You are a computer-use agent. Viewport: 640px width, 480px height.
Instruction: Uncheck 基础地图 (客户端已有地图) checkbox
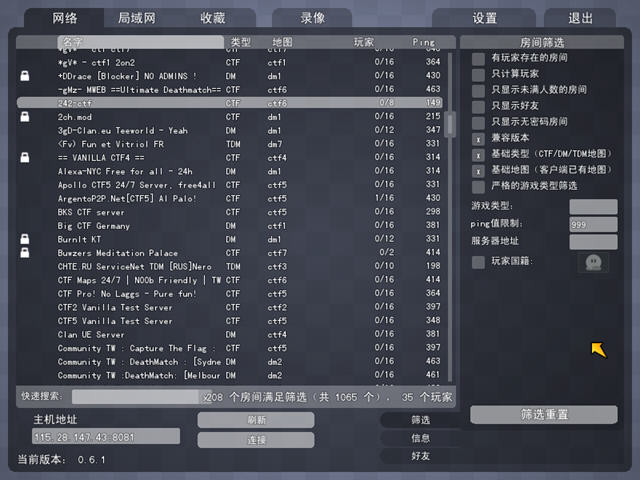pyautogui.click(x=478, y=171)
